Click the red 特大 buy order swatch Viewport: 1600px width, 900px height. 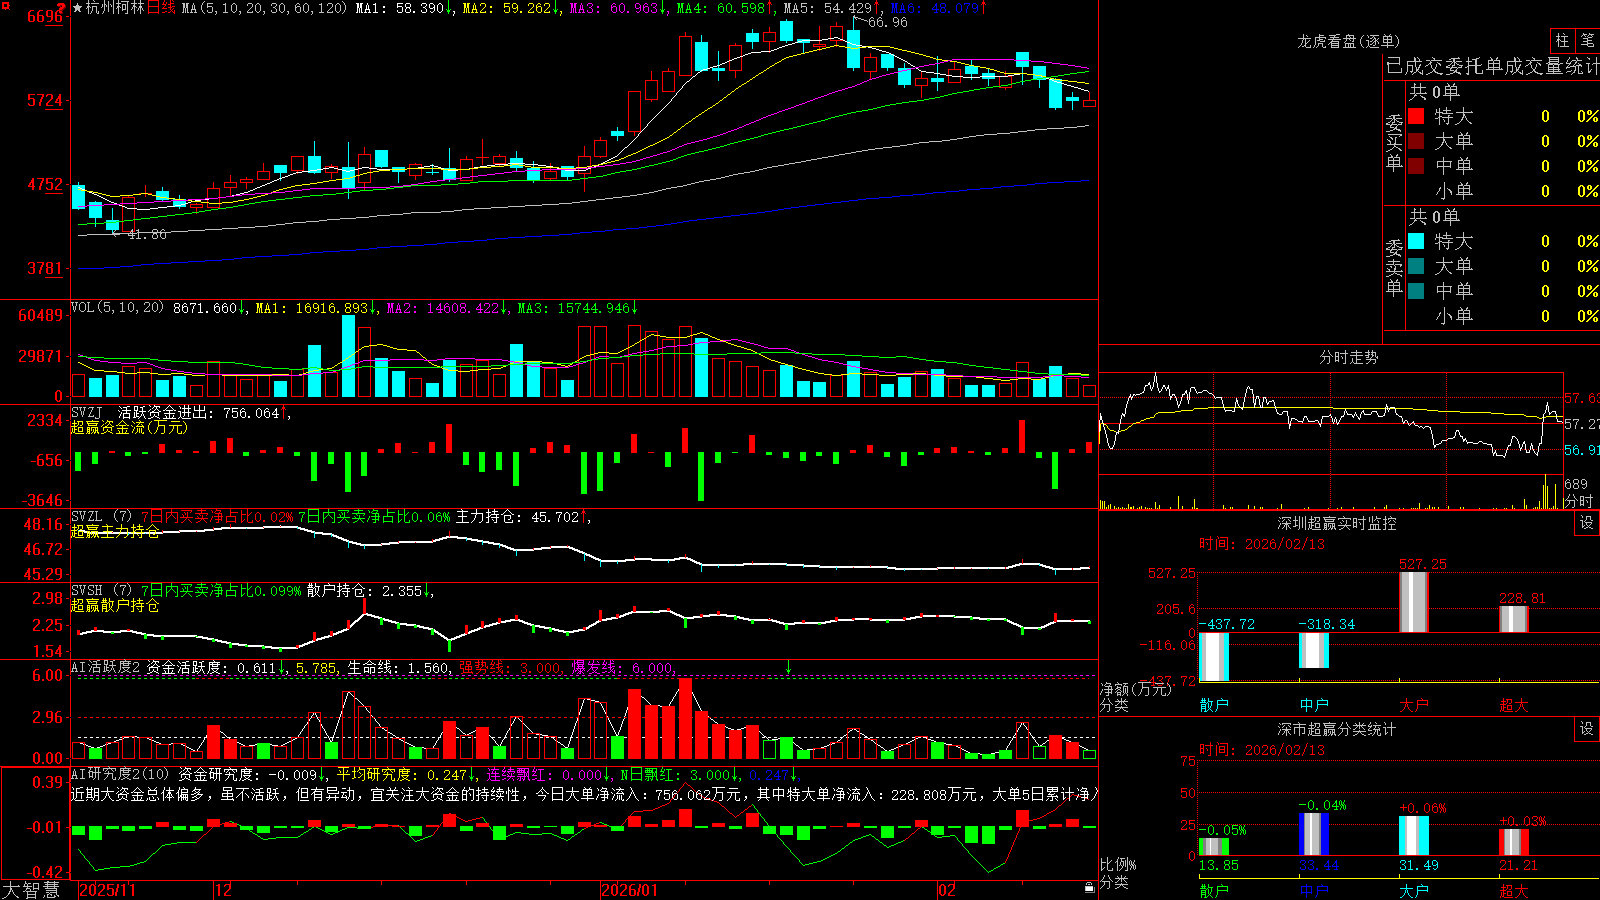point(1416,116)
